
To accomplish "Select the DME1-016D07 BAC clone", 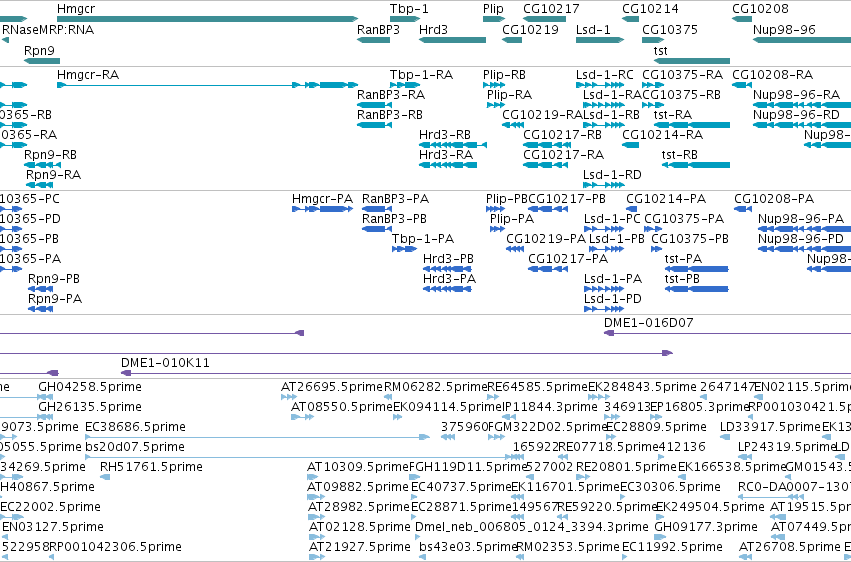I will coord(727,333).
